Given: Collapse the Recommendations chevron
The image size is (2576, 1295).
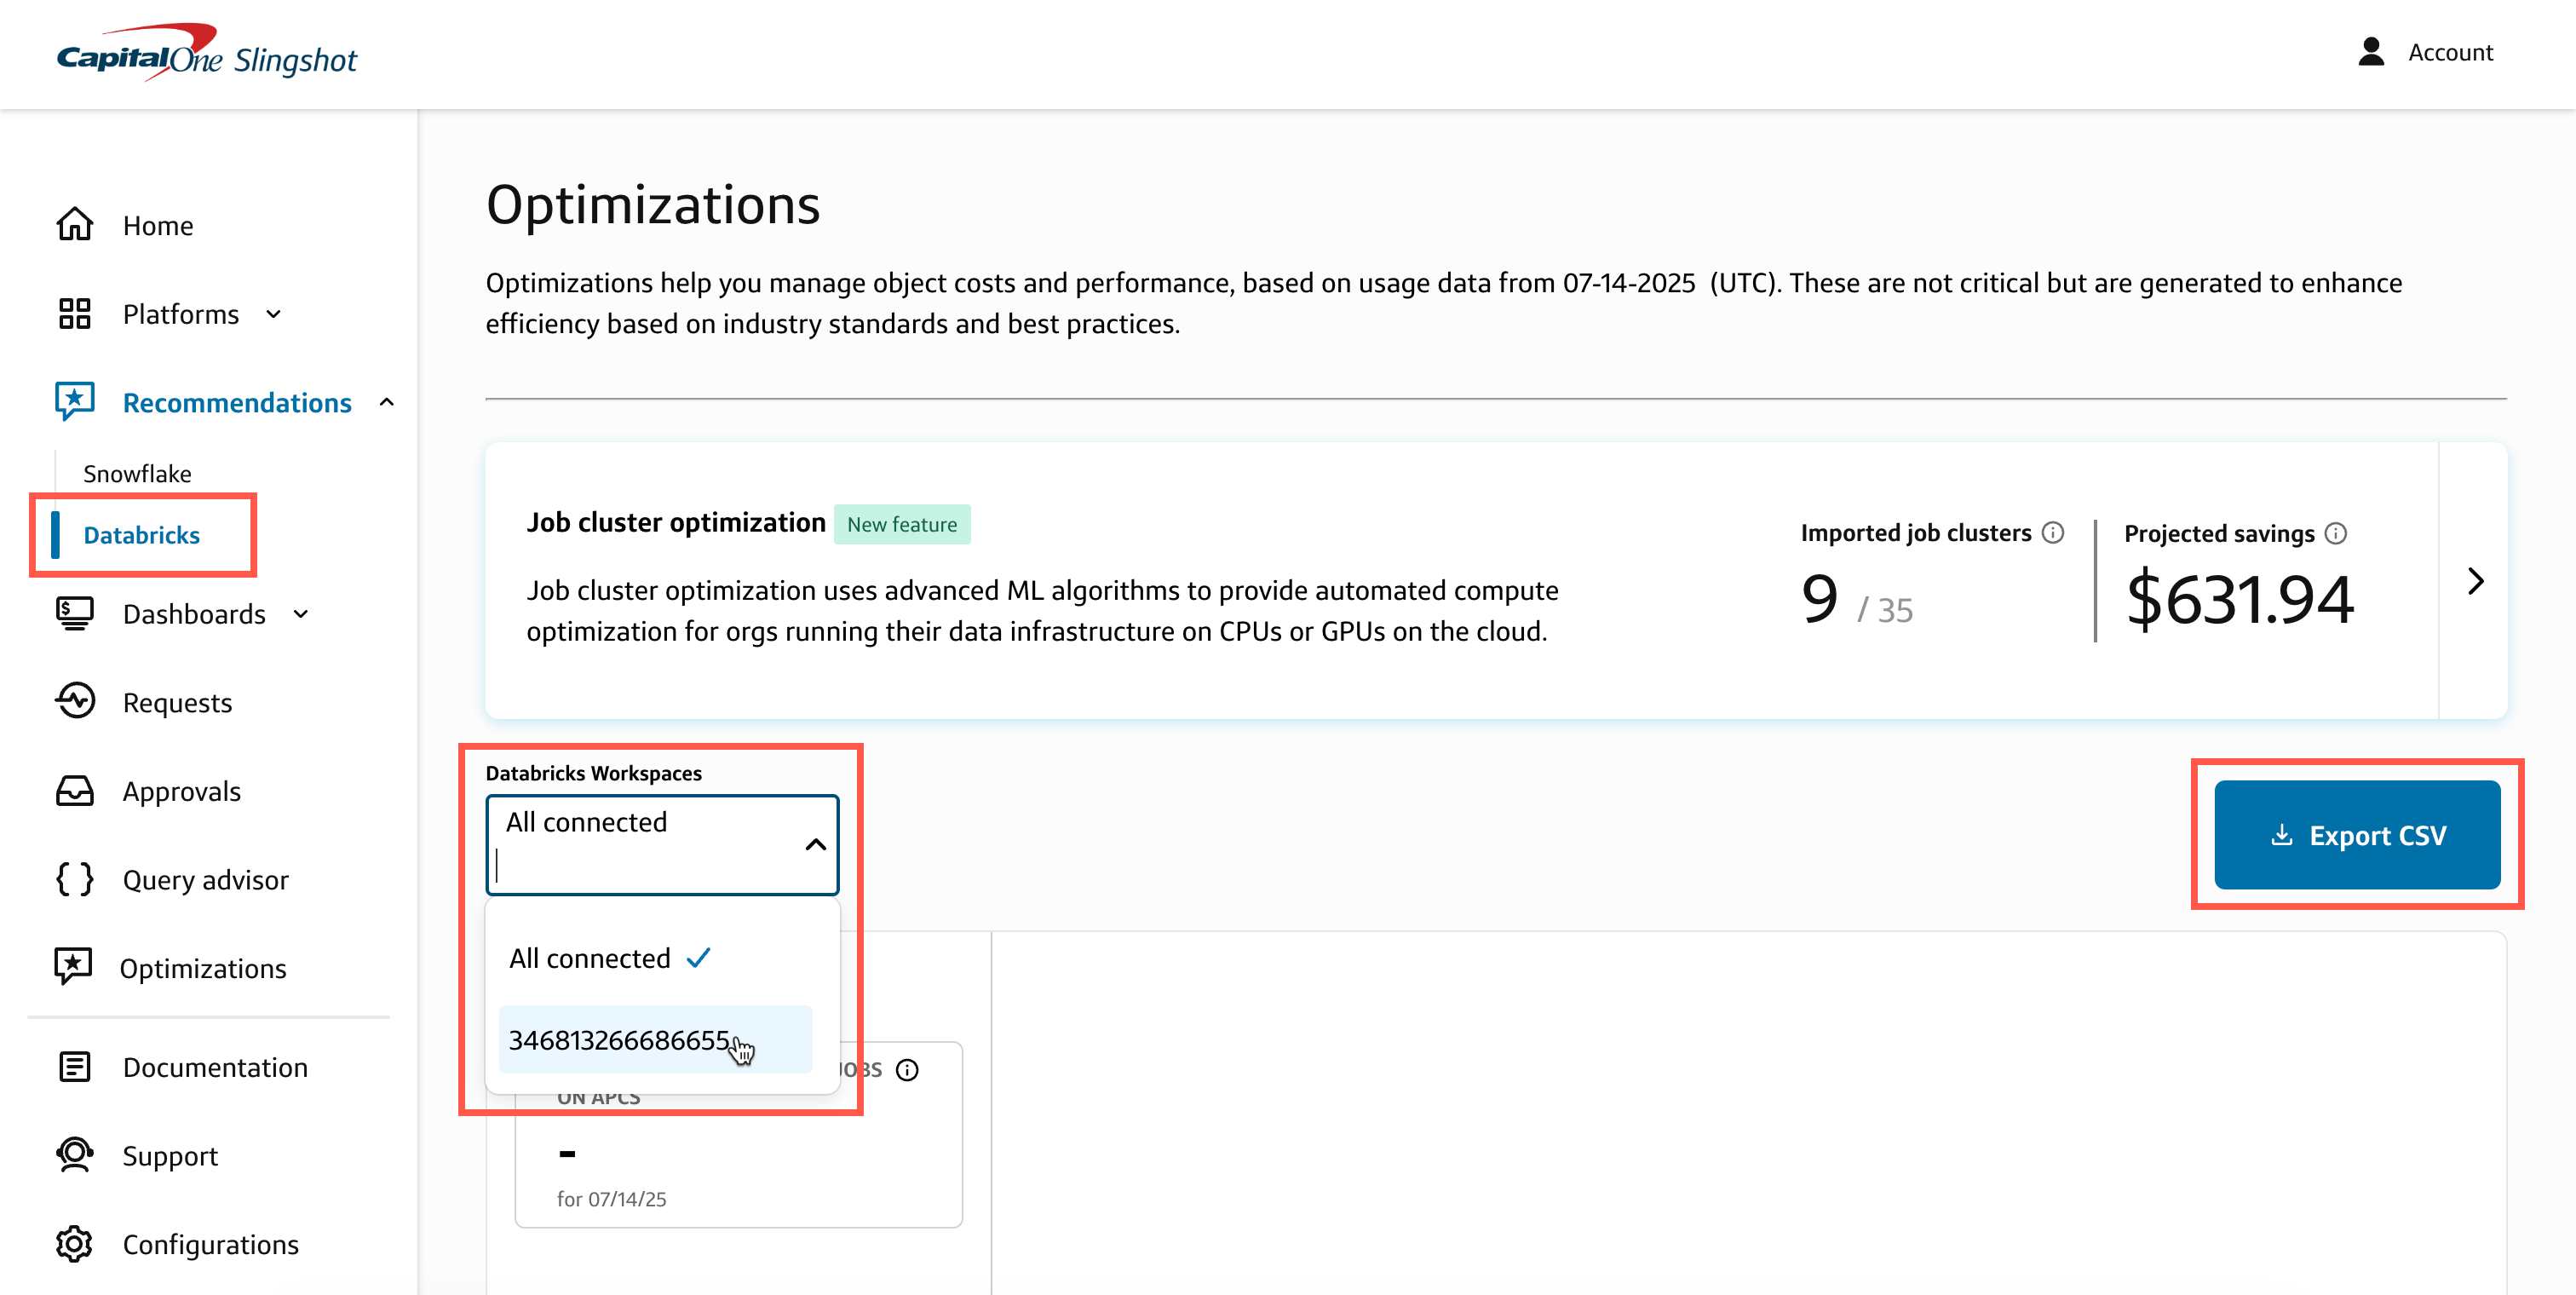Looking at the screenshot, I should (387, 402).
